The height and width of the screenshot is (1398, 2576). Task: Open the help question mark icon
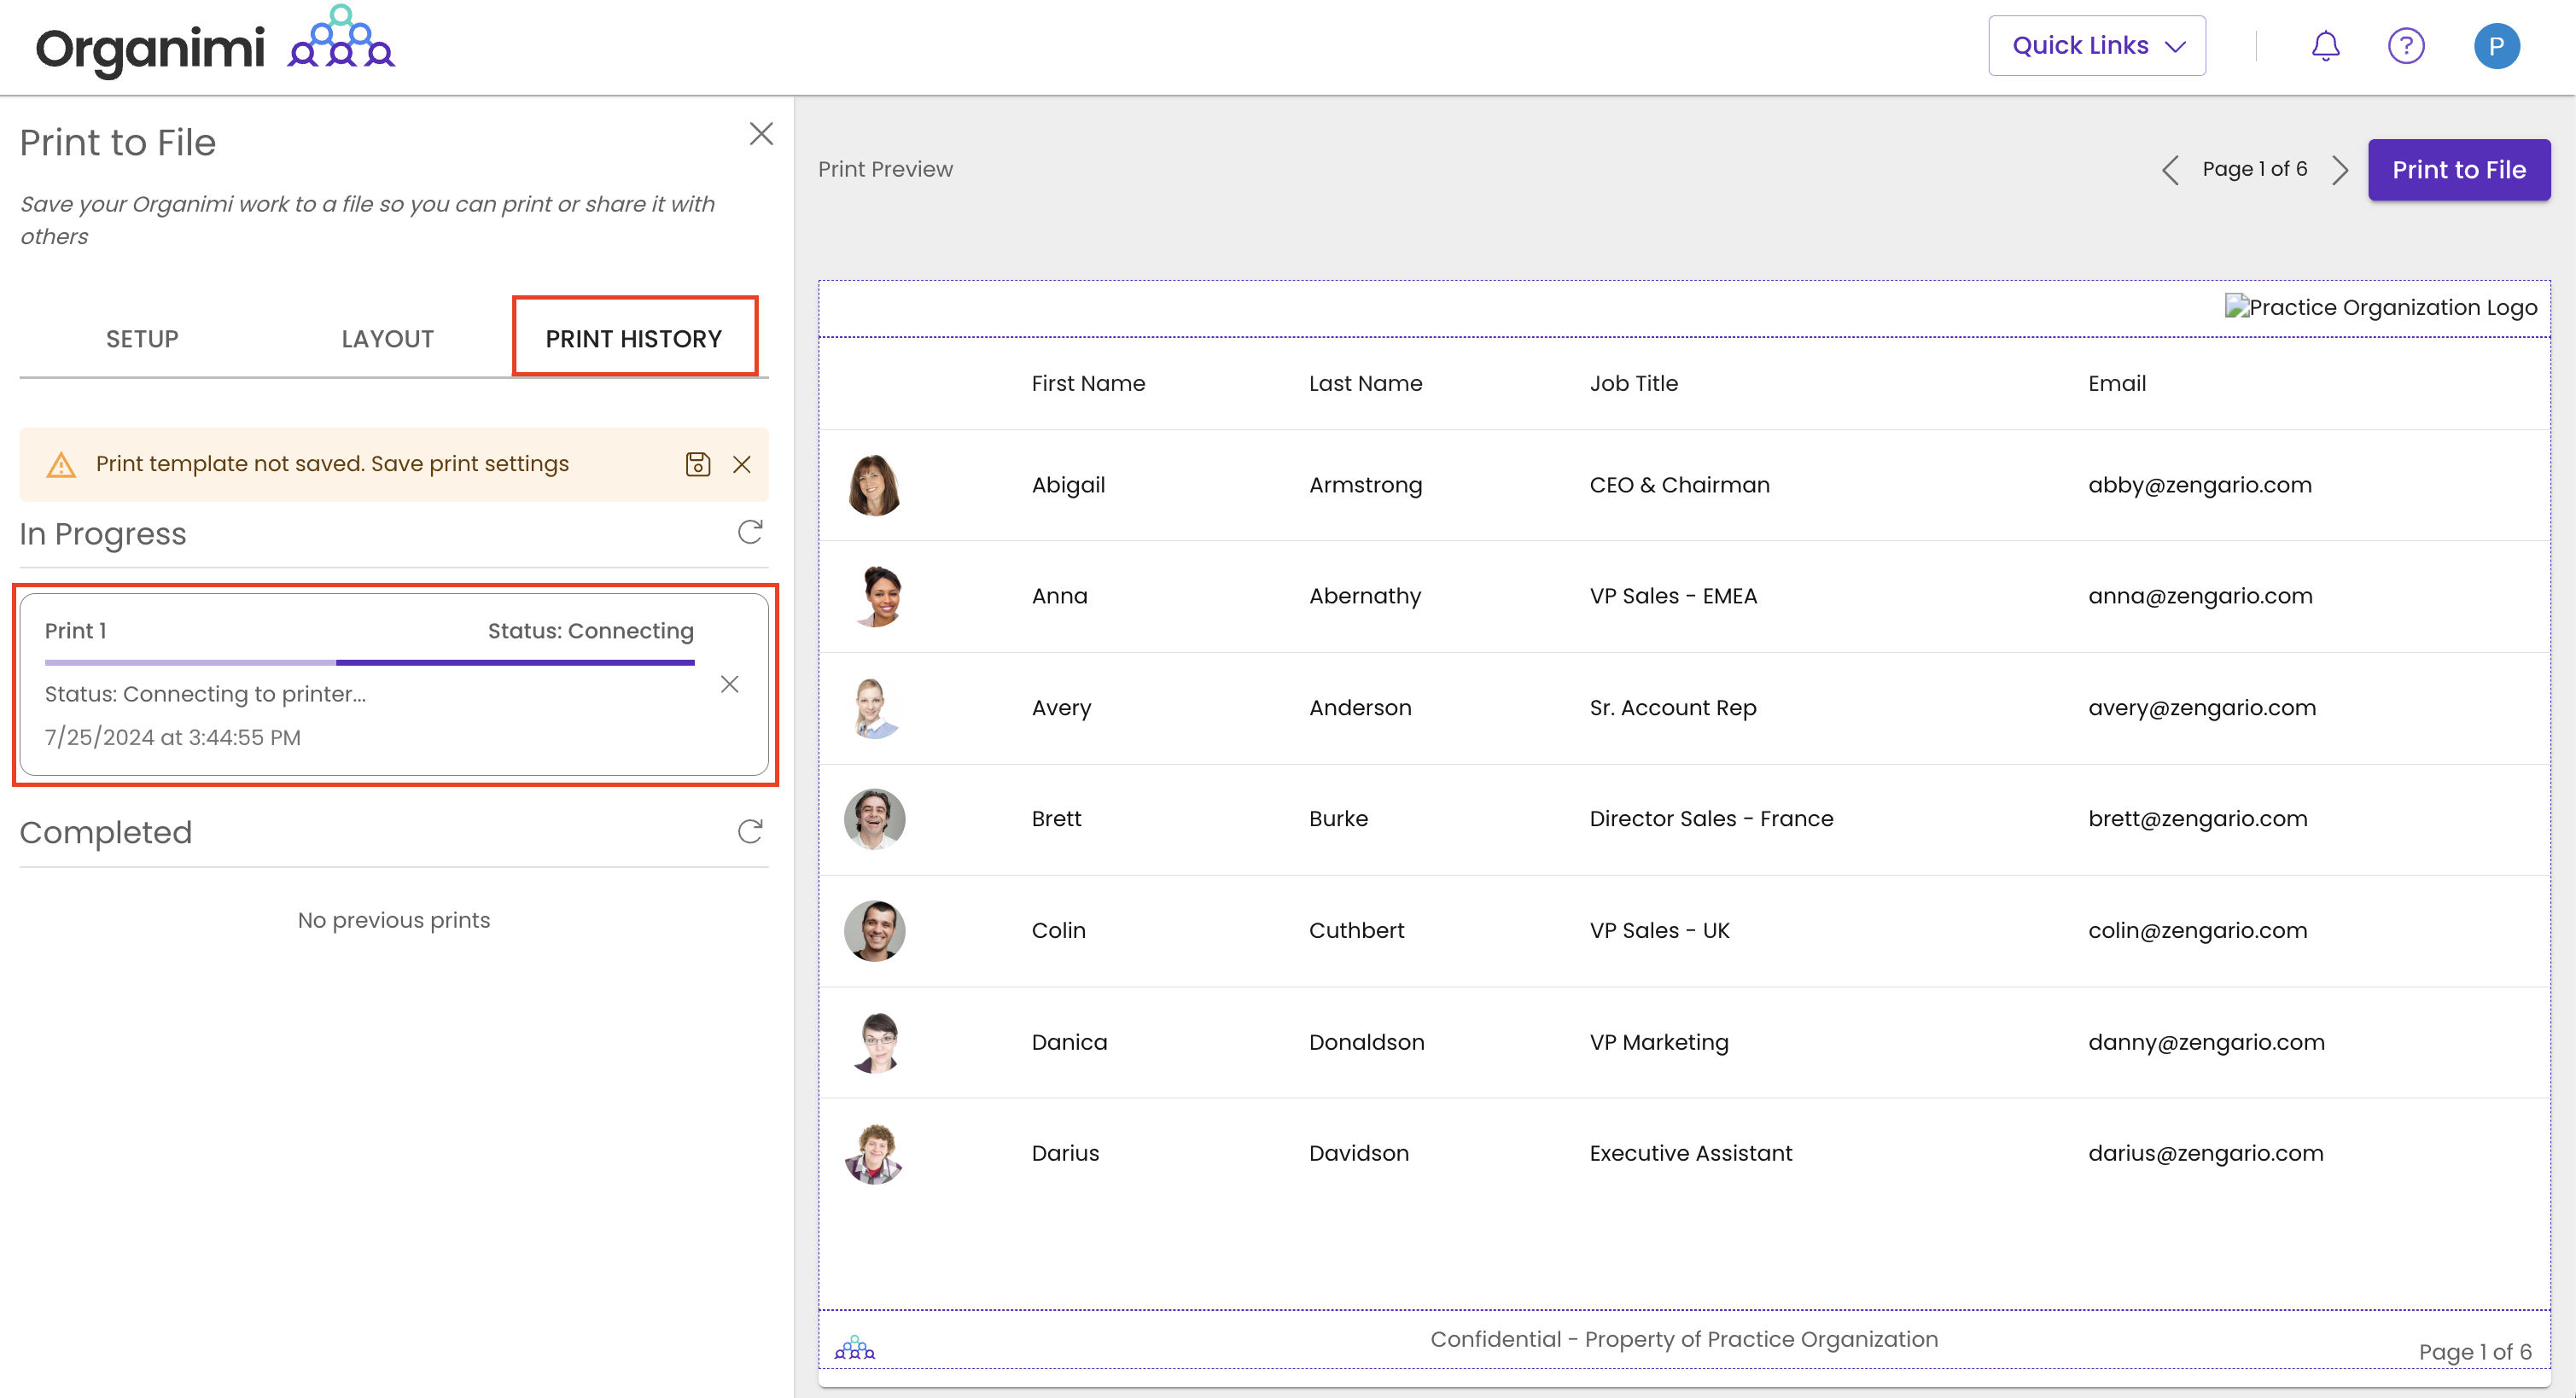[2406, 46]
